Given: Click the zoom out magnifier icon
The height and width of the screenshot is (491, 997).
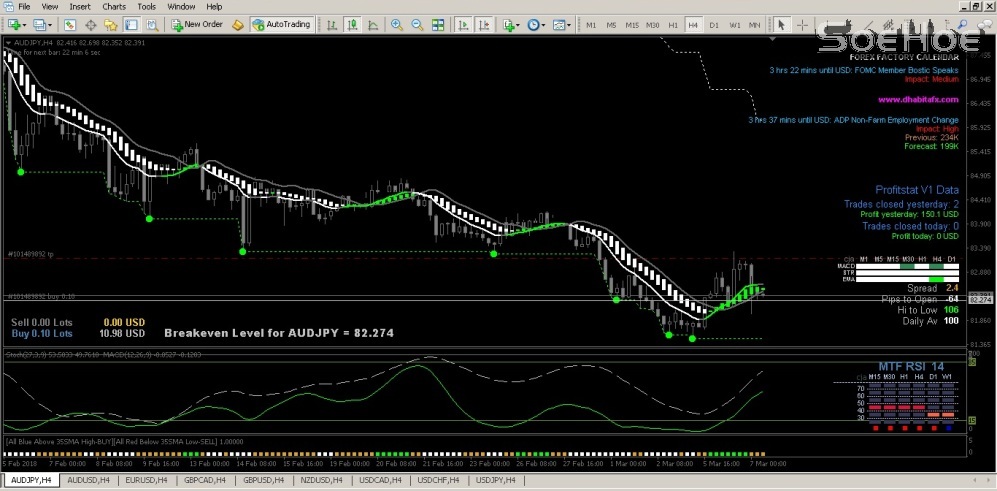Looking at the screenshot, I should [417, 24].
